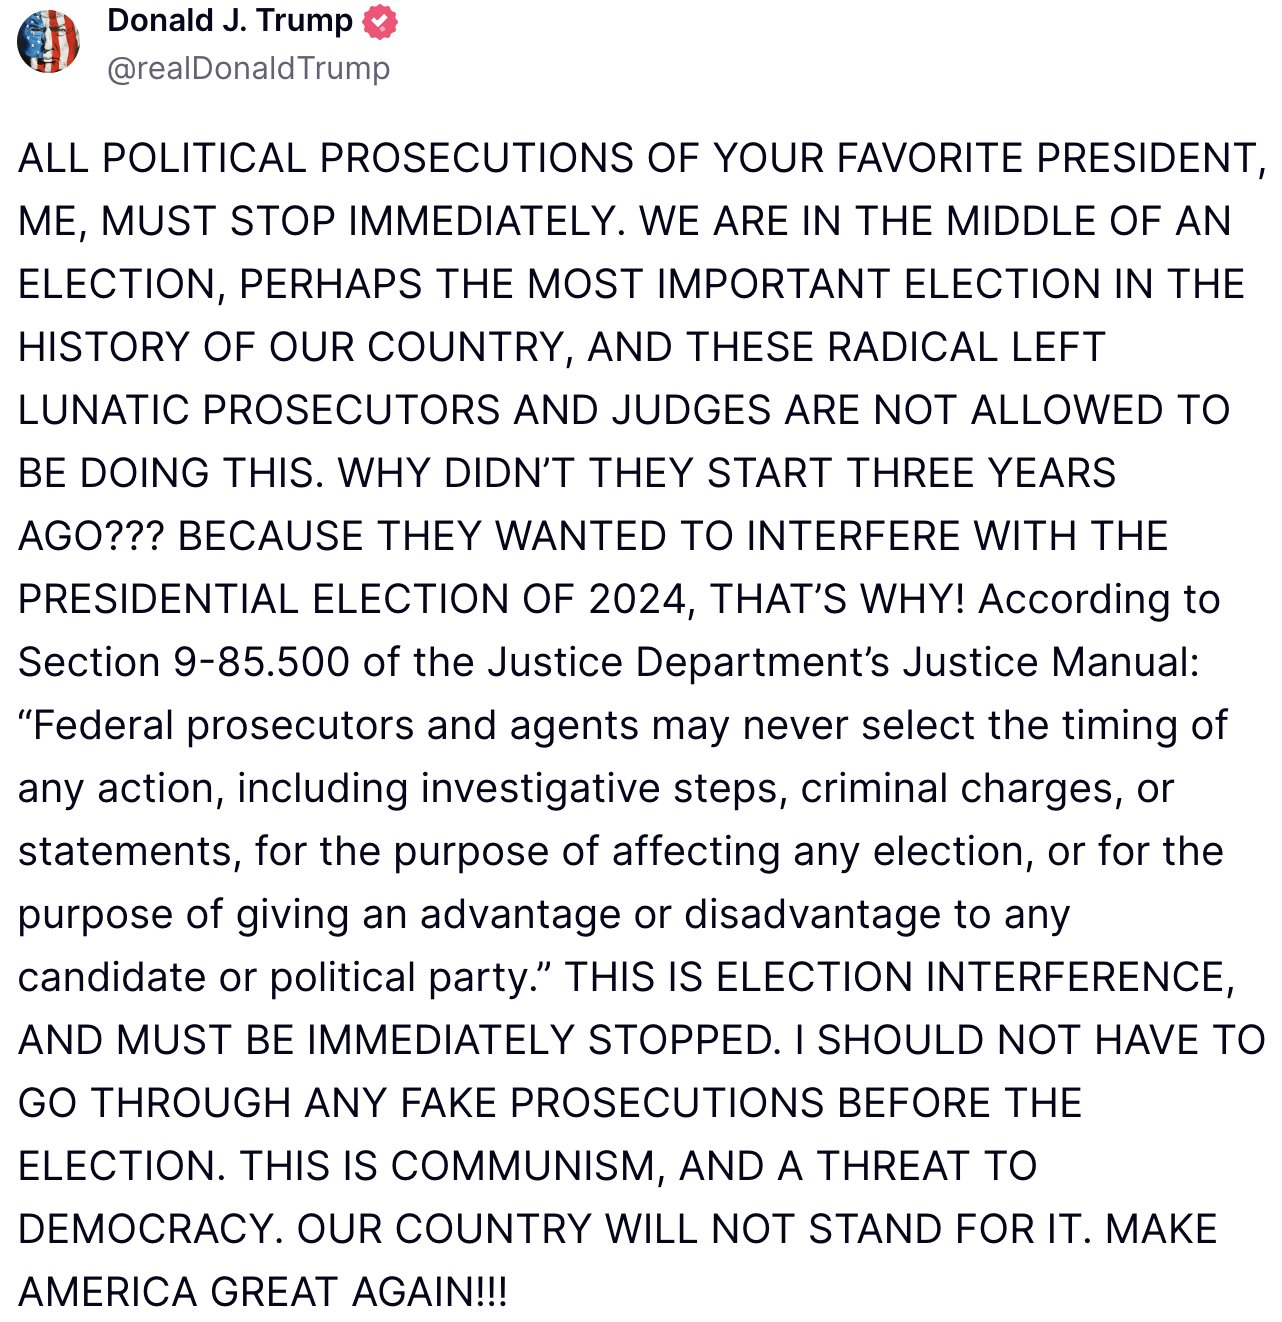Click the words 'AND MUST BE IMMEDIATELY STOPPED'

pyautogui.click(x=398, y=1041)
